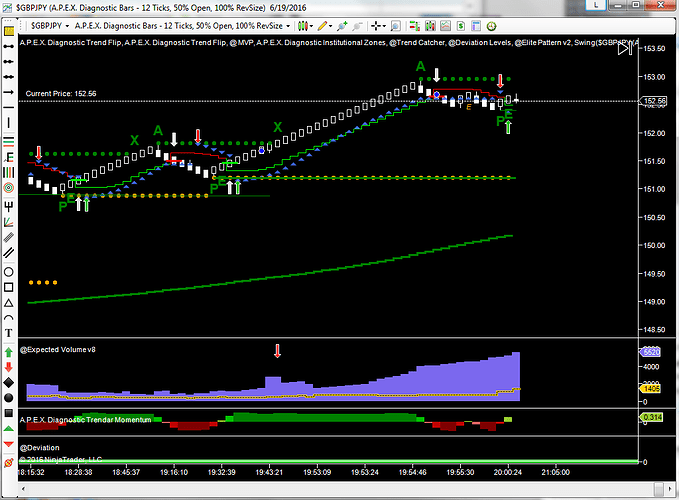Select the Horizontal Line tool
This screenshot has width=679, height=500.
tap(8, 107)
